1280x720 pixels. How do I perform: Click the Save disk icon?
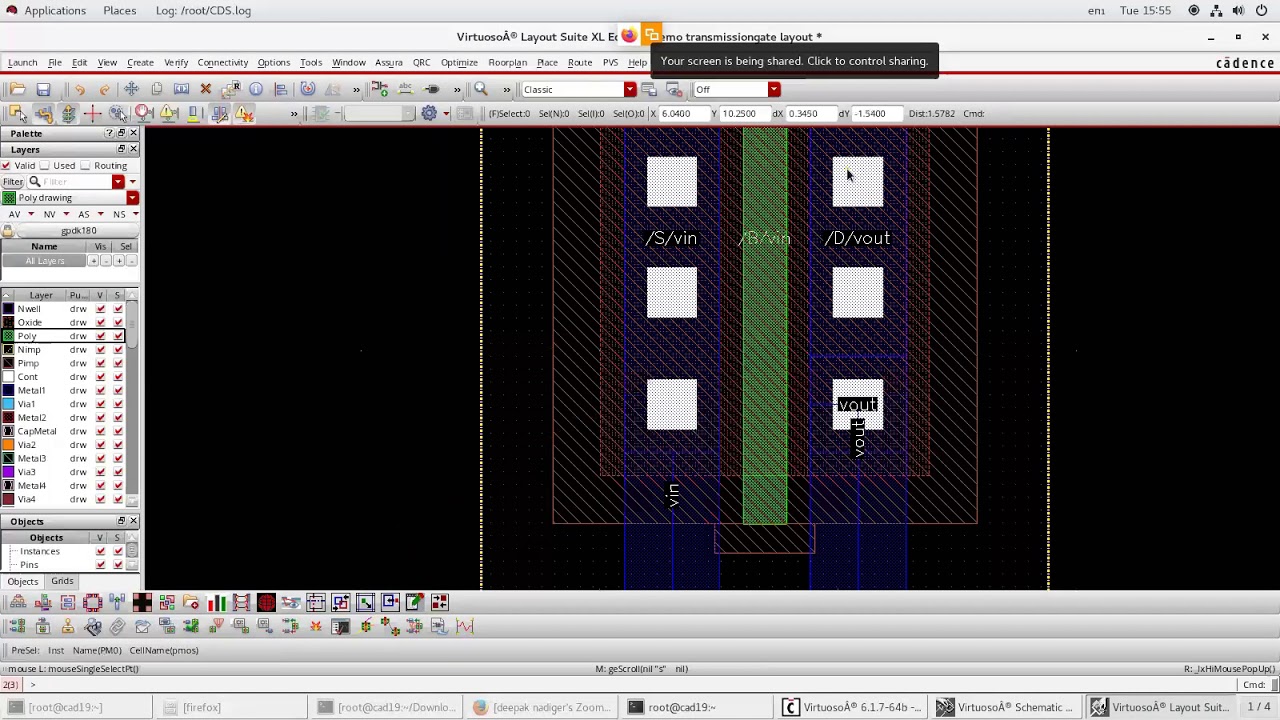click(x=43, y=89)
